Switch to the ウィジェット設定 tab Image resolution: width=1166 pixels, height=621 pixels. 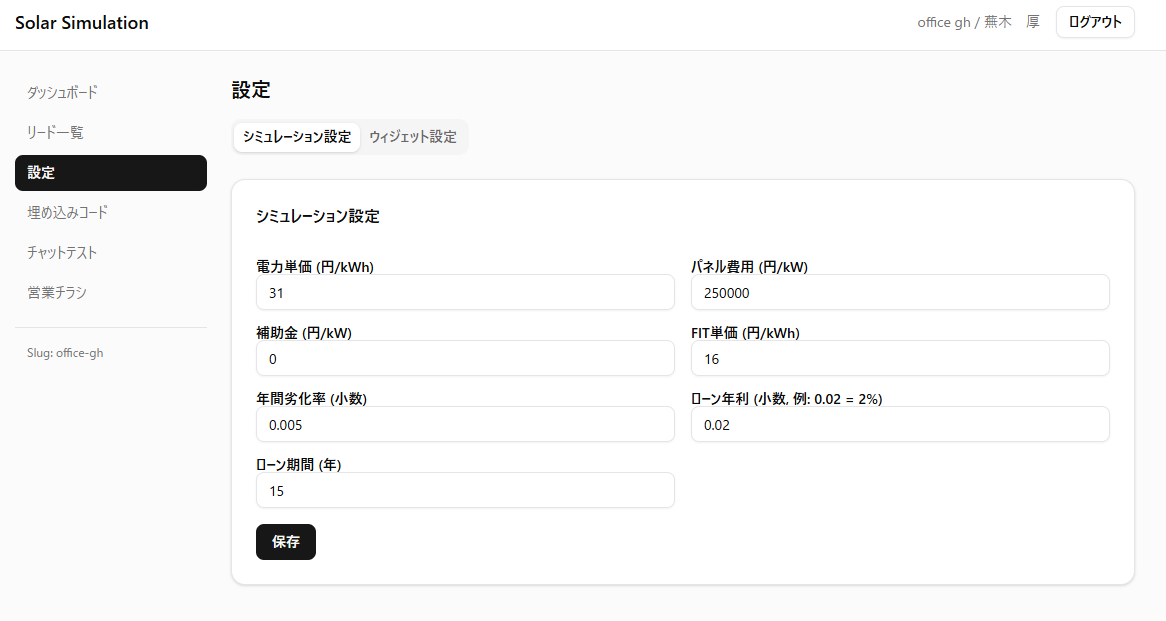(x=412, y=137)
